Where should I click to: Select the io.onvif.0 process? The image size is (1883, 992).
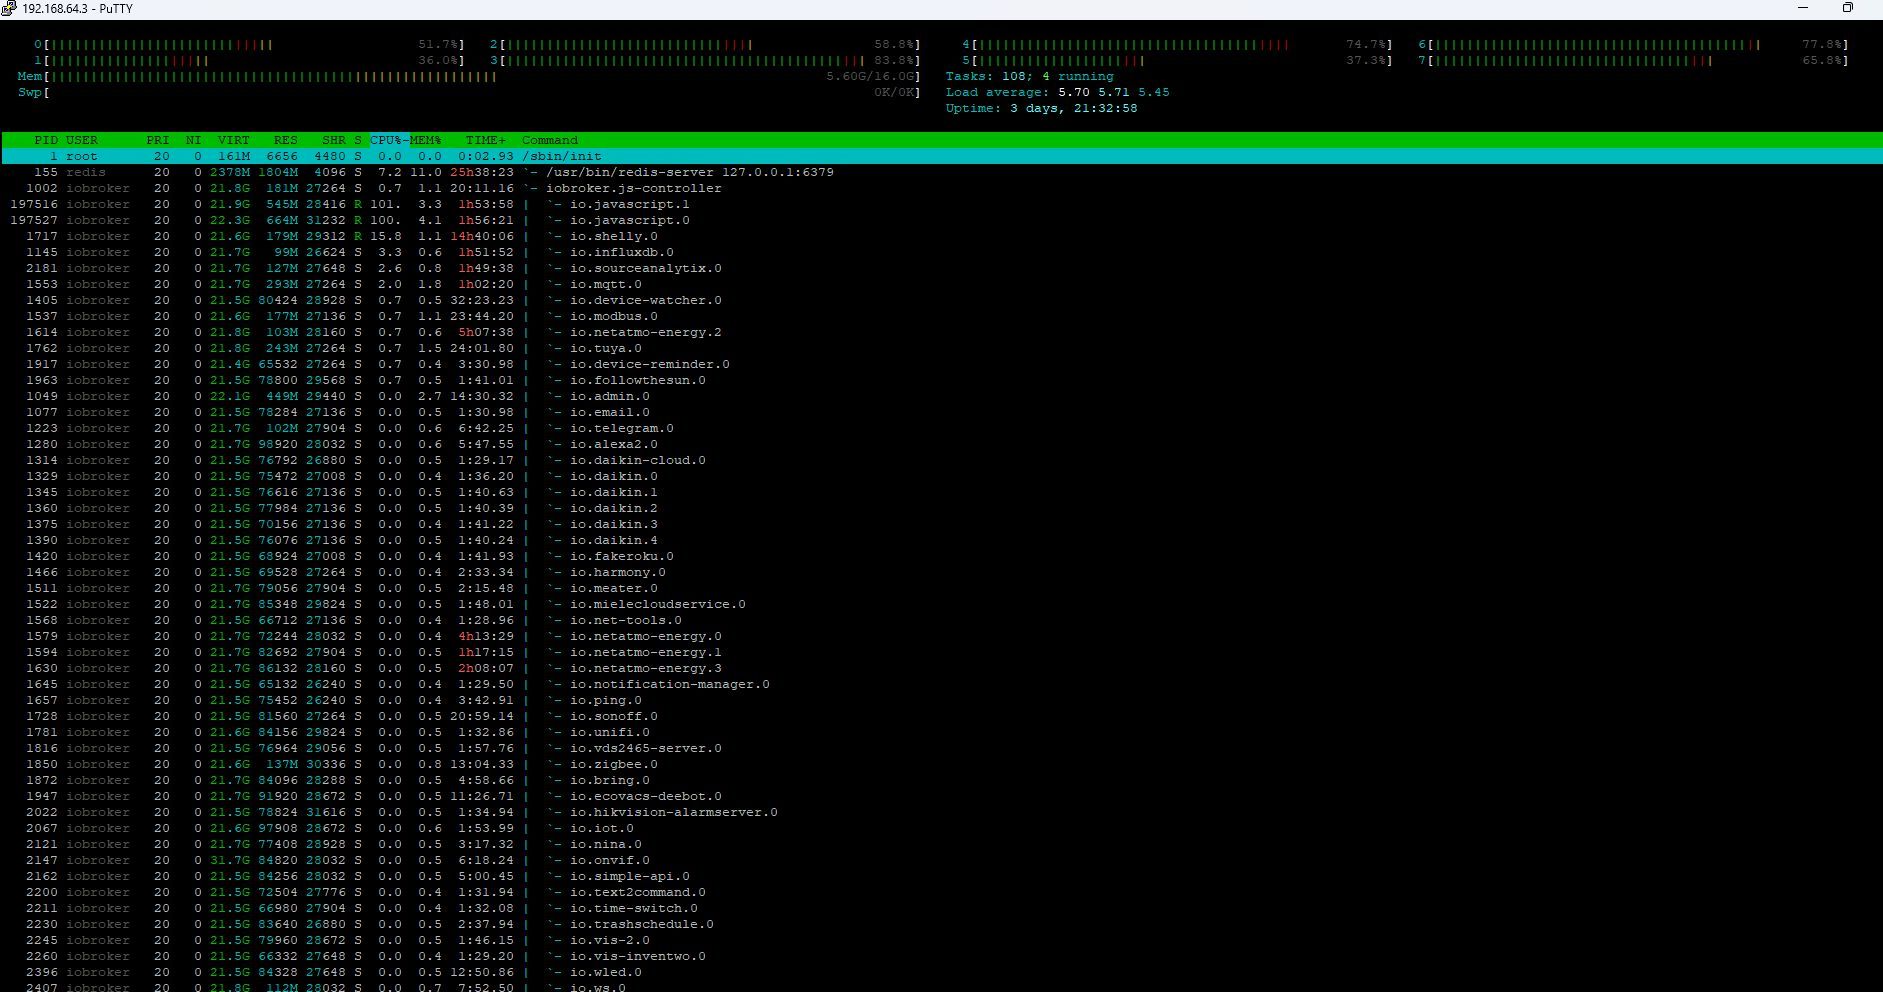(941, 860)
